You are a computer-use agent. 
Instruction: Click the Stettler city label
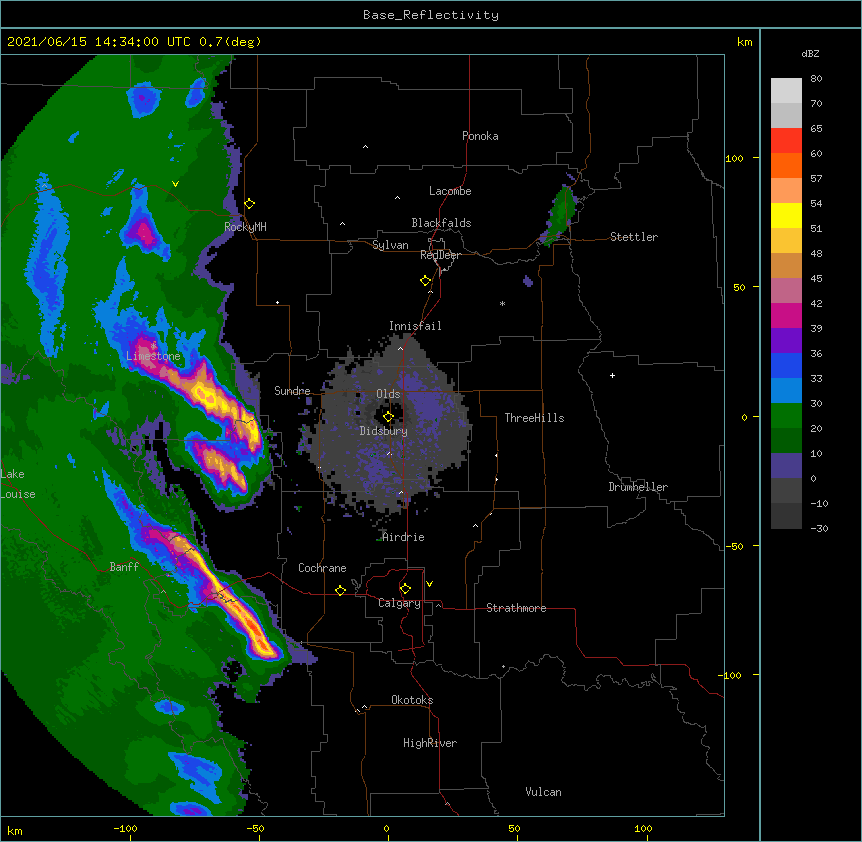click(x=634, y=237)
